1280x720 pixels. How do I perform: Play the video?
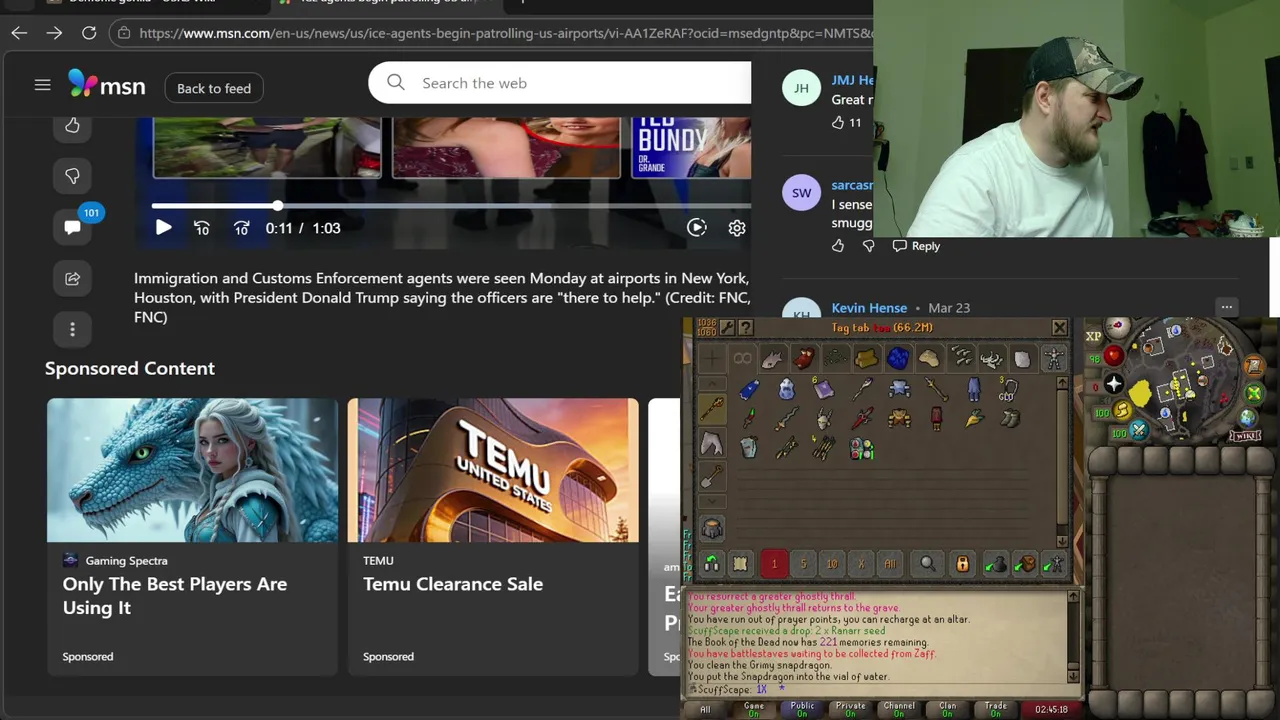pos(163,228)
